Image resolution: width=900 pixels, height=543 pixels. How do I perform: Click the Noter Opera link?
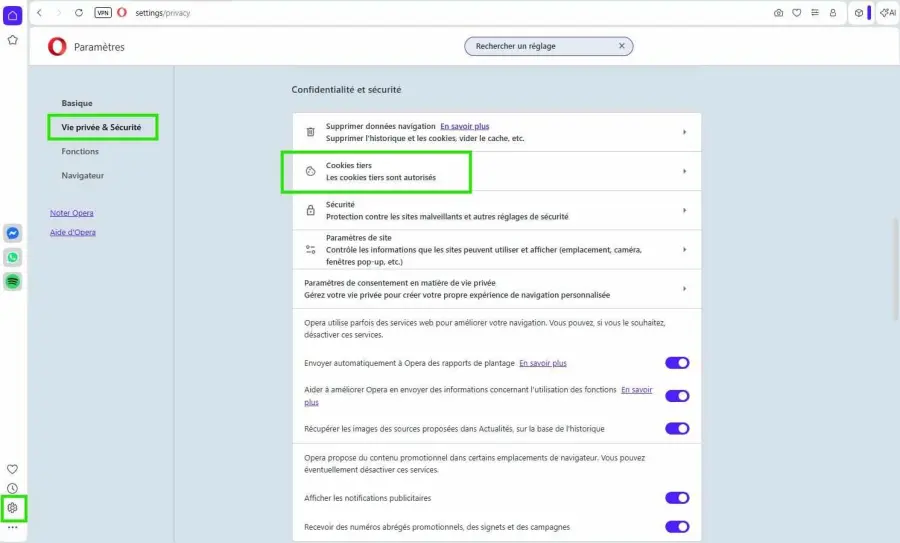(71, 213)
